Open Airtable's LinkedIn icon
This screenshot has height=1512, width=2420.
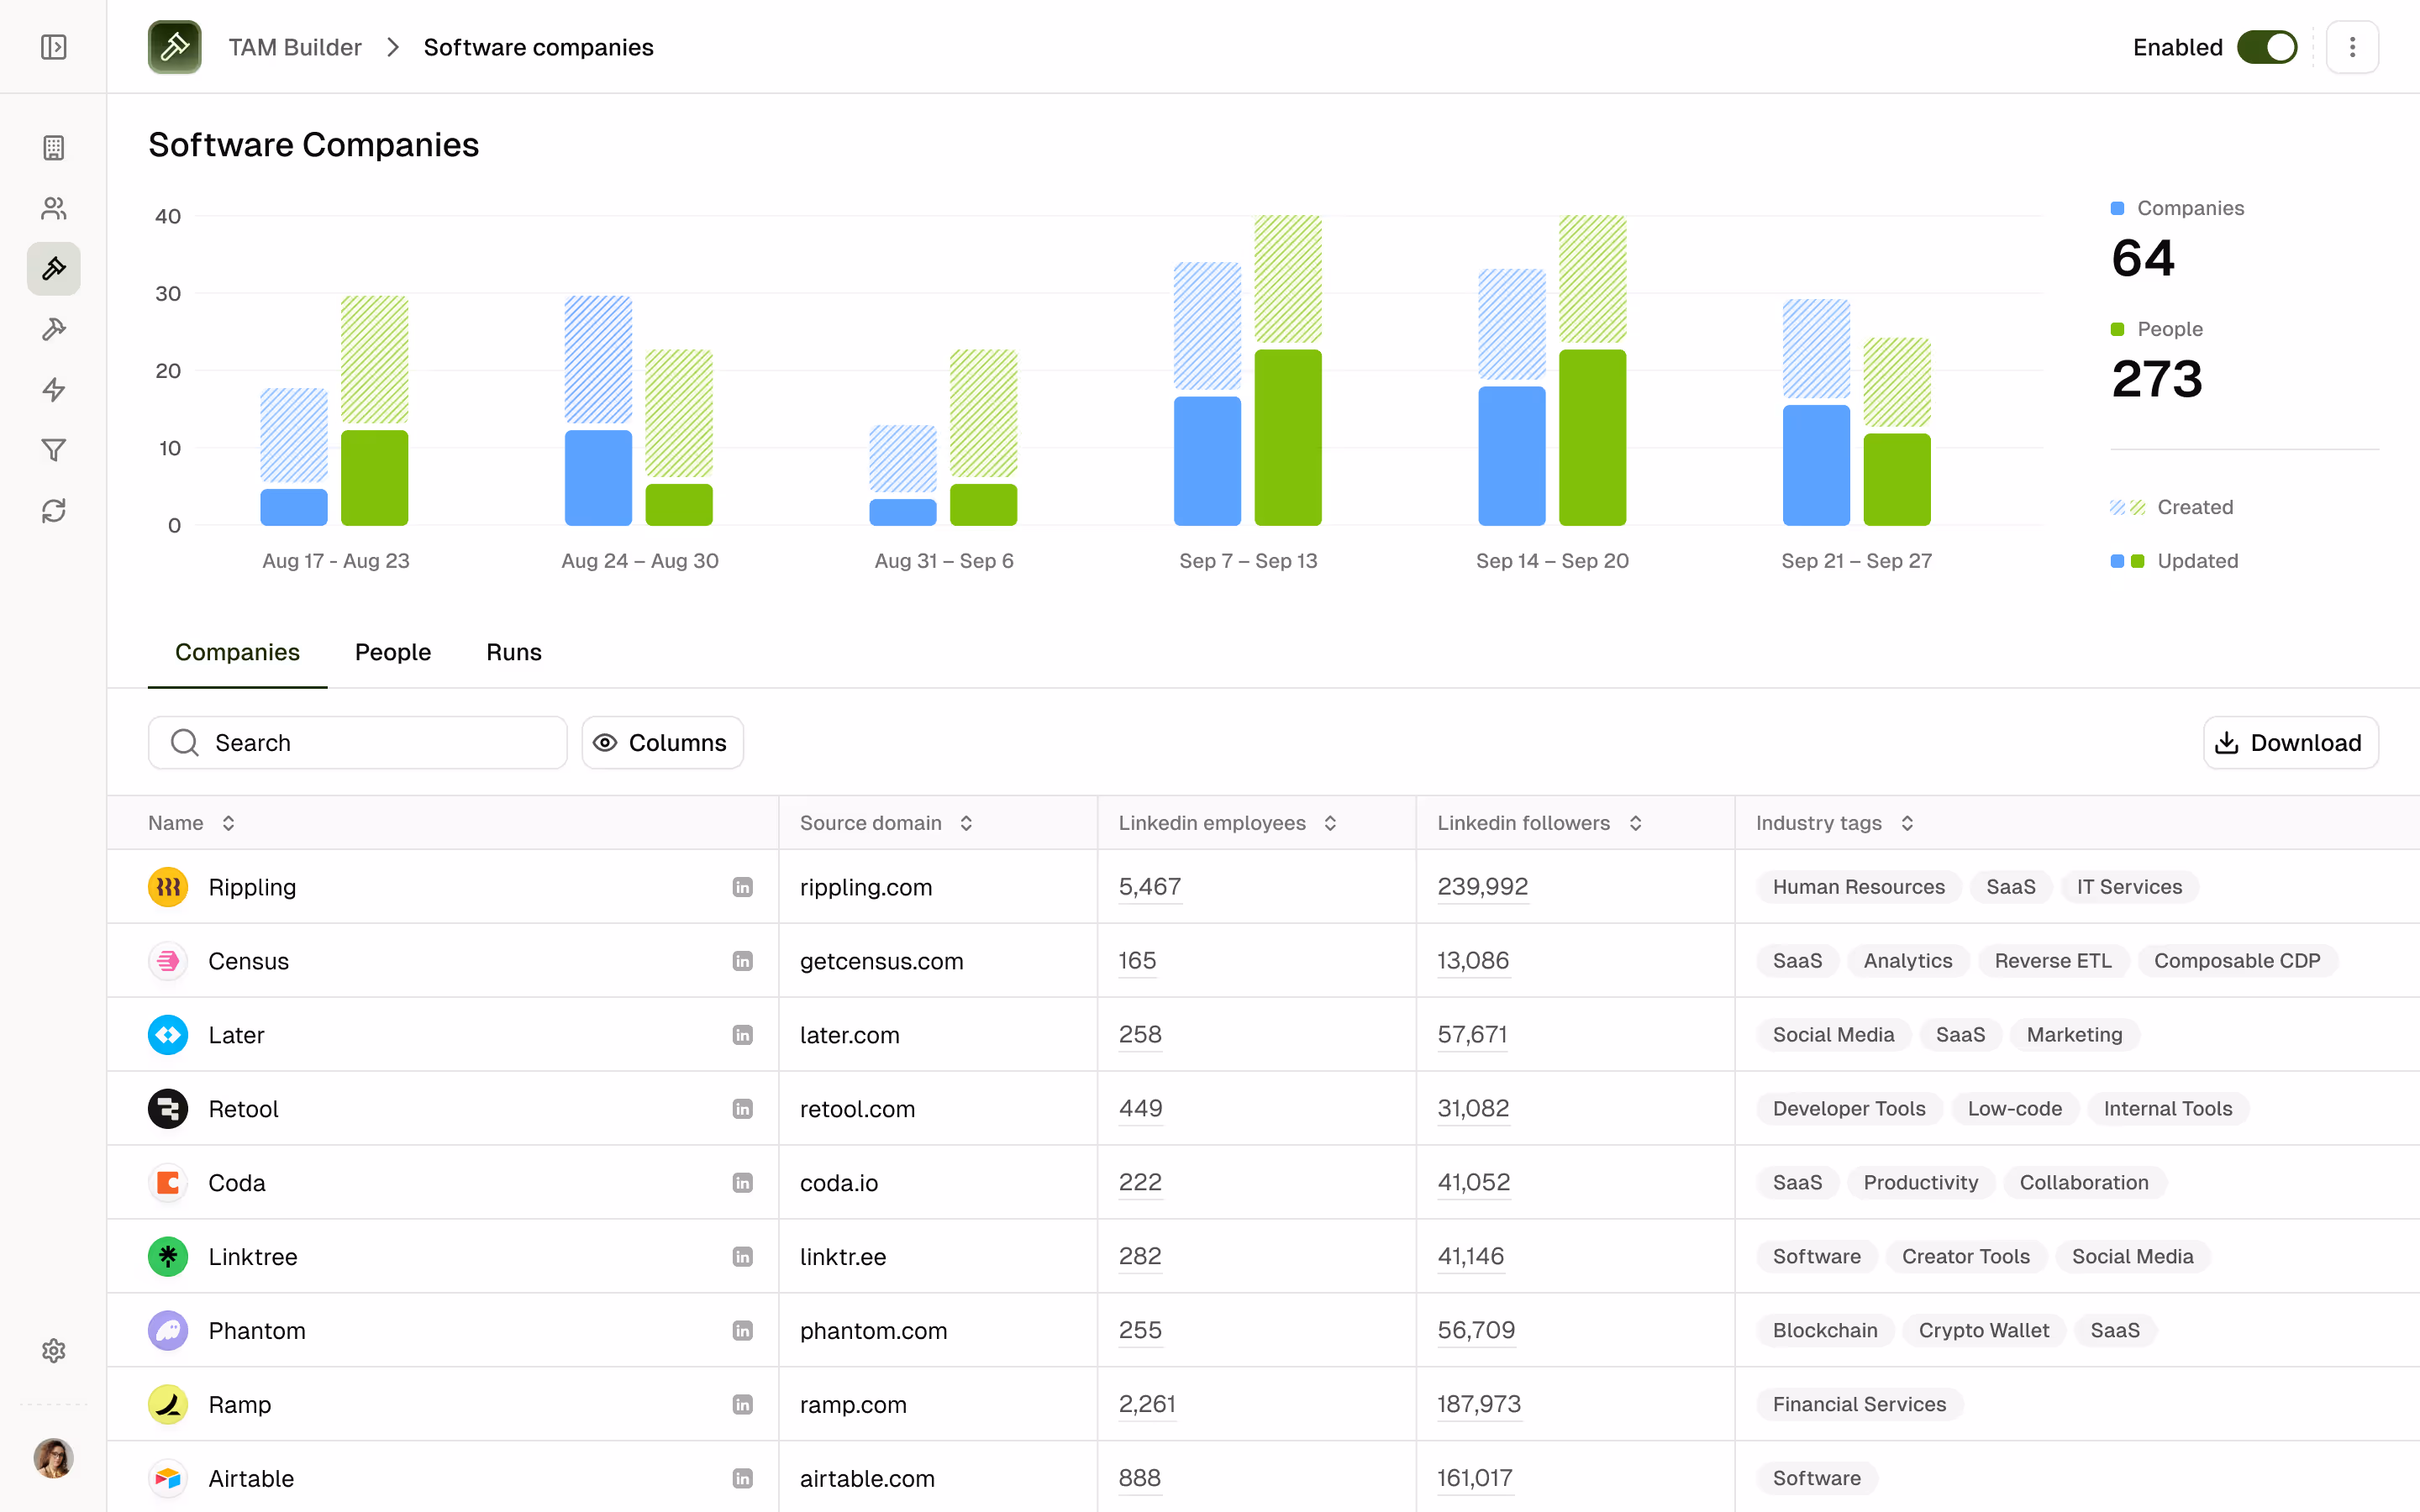coord(742,1479)
